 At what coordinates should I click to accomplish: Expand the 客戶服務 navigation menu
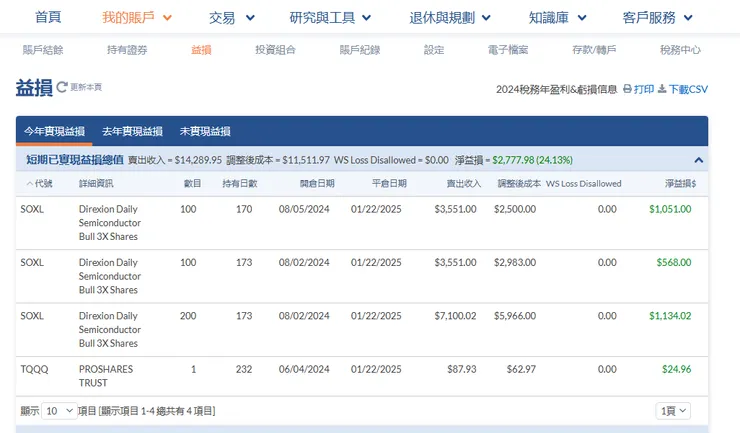(658, 18)
